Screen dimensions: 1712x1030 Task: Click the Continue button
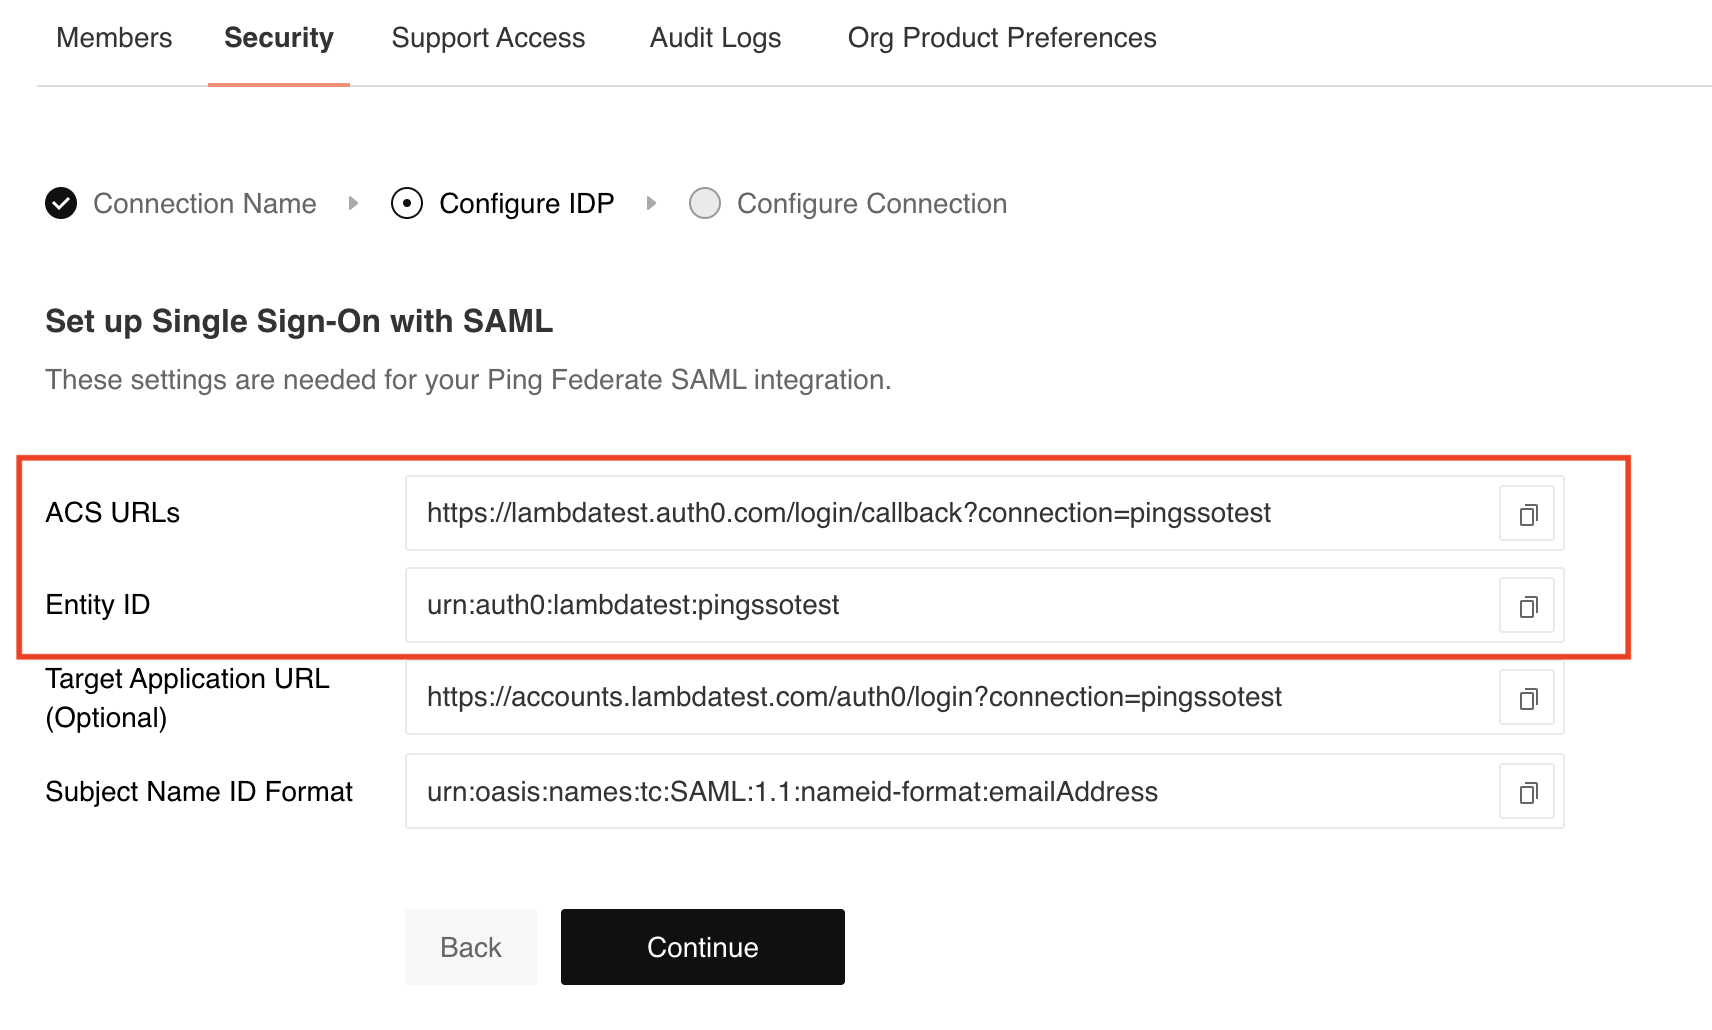point(702,947)
